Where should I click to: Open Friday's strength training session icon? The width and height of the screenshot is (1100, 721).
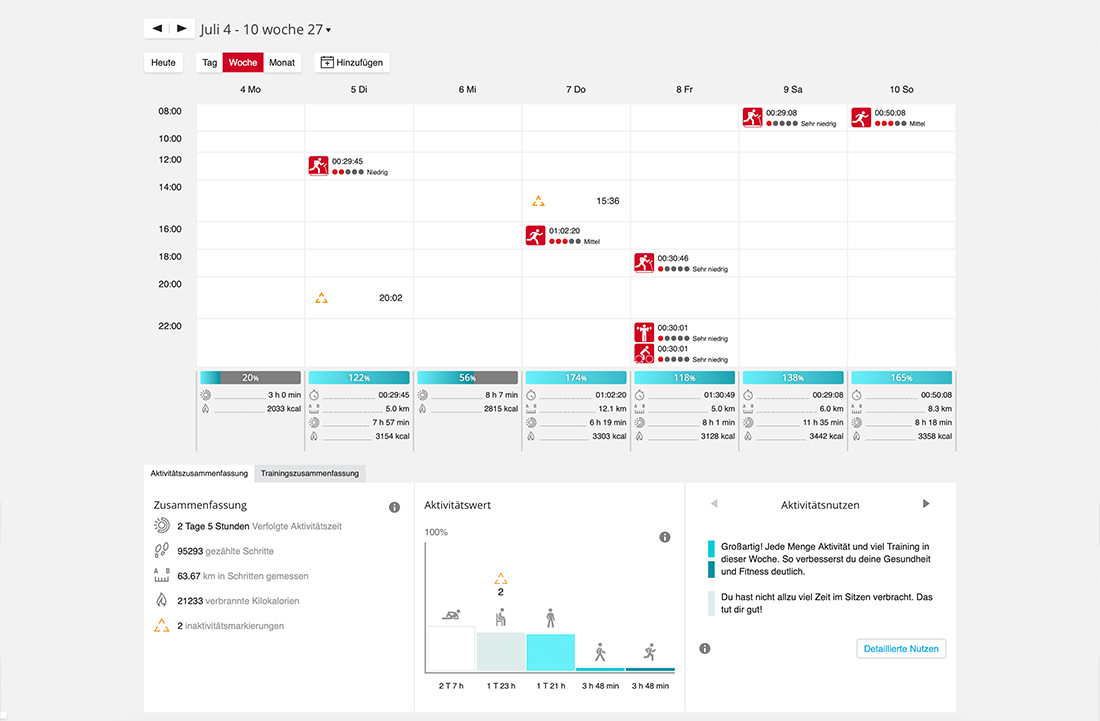(x=644, y=332)
